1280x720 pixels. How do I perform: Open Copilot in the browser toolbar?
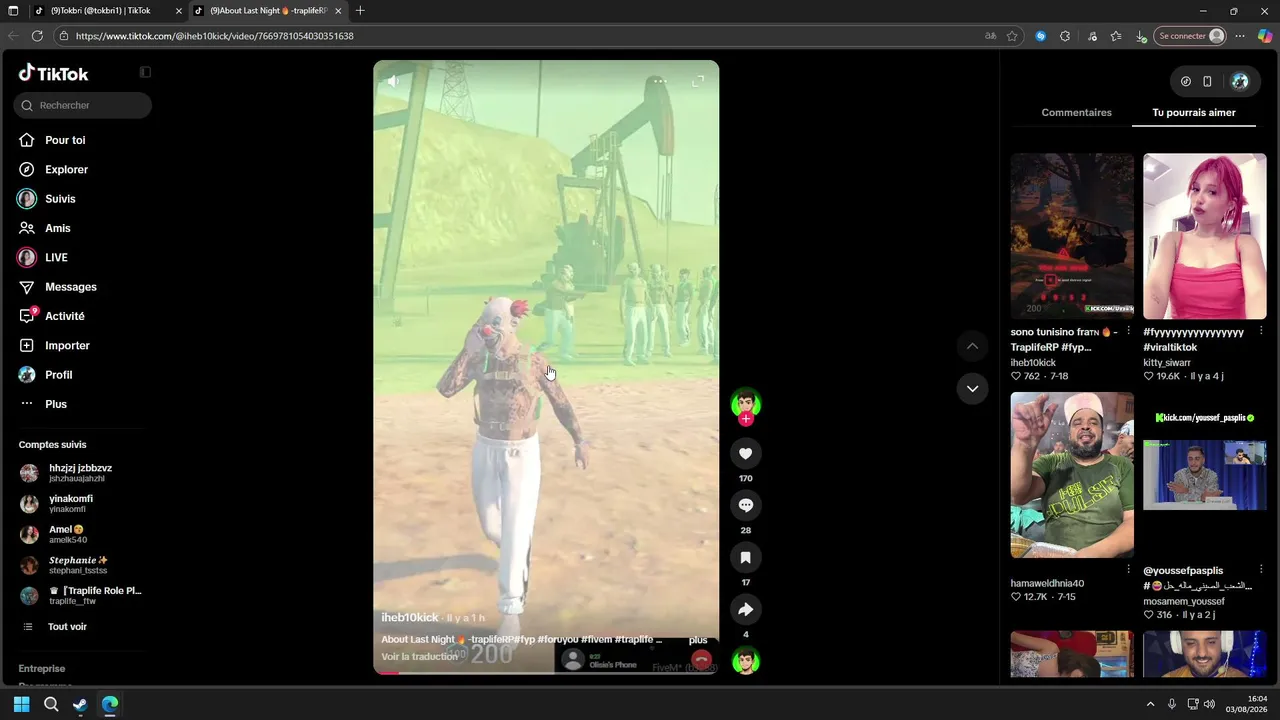click(1265, 36)
